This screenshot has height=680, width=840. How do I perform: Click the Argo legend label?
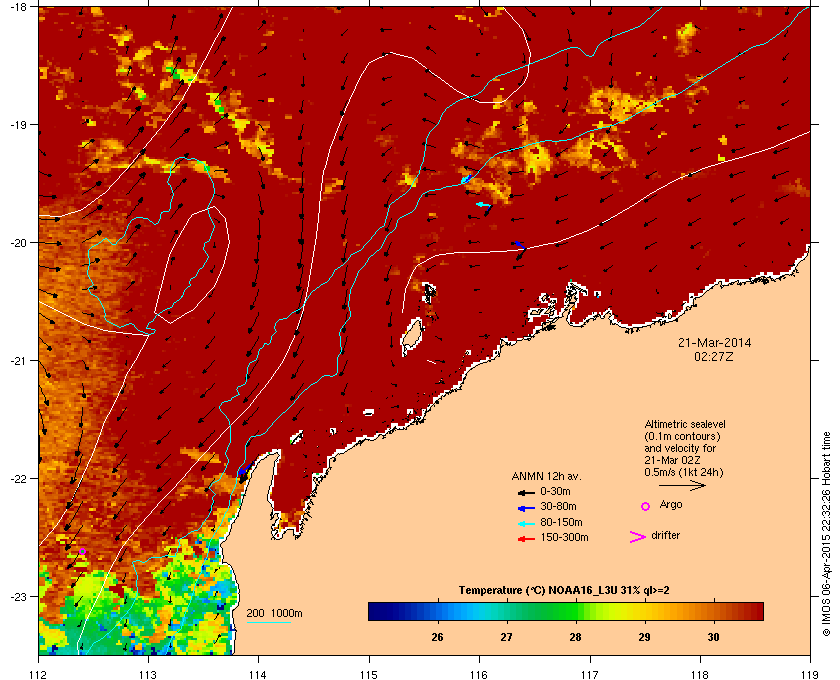[x=671, y=505]
